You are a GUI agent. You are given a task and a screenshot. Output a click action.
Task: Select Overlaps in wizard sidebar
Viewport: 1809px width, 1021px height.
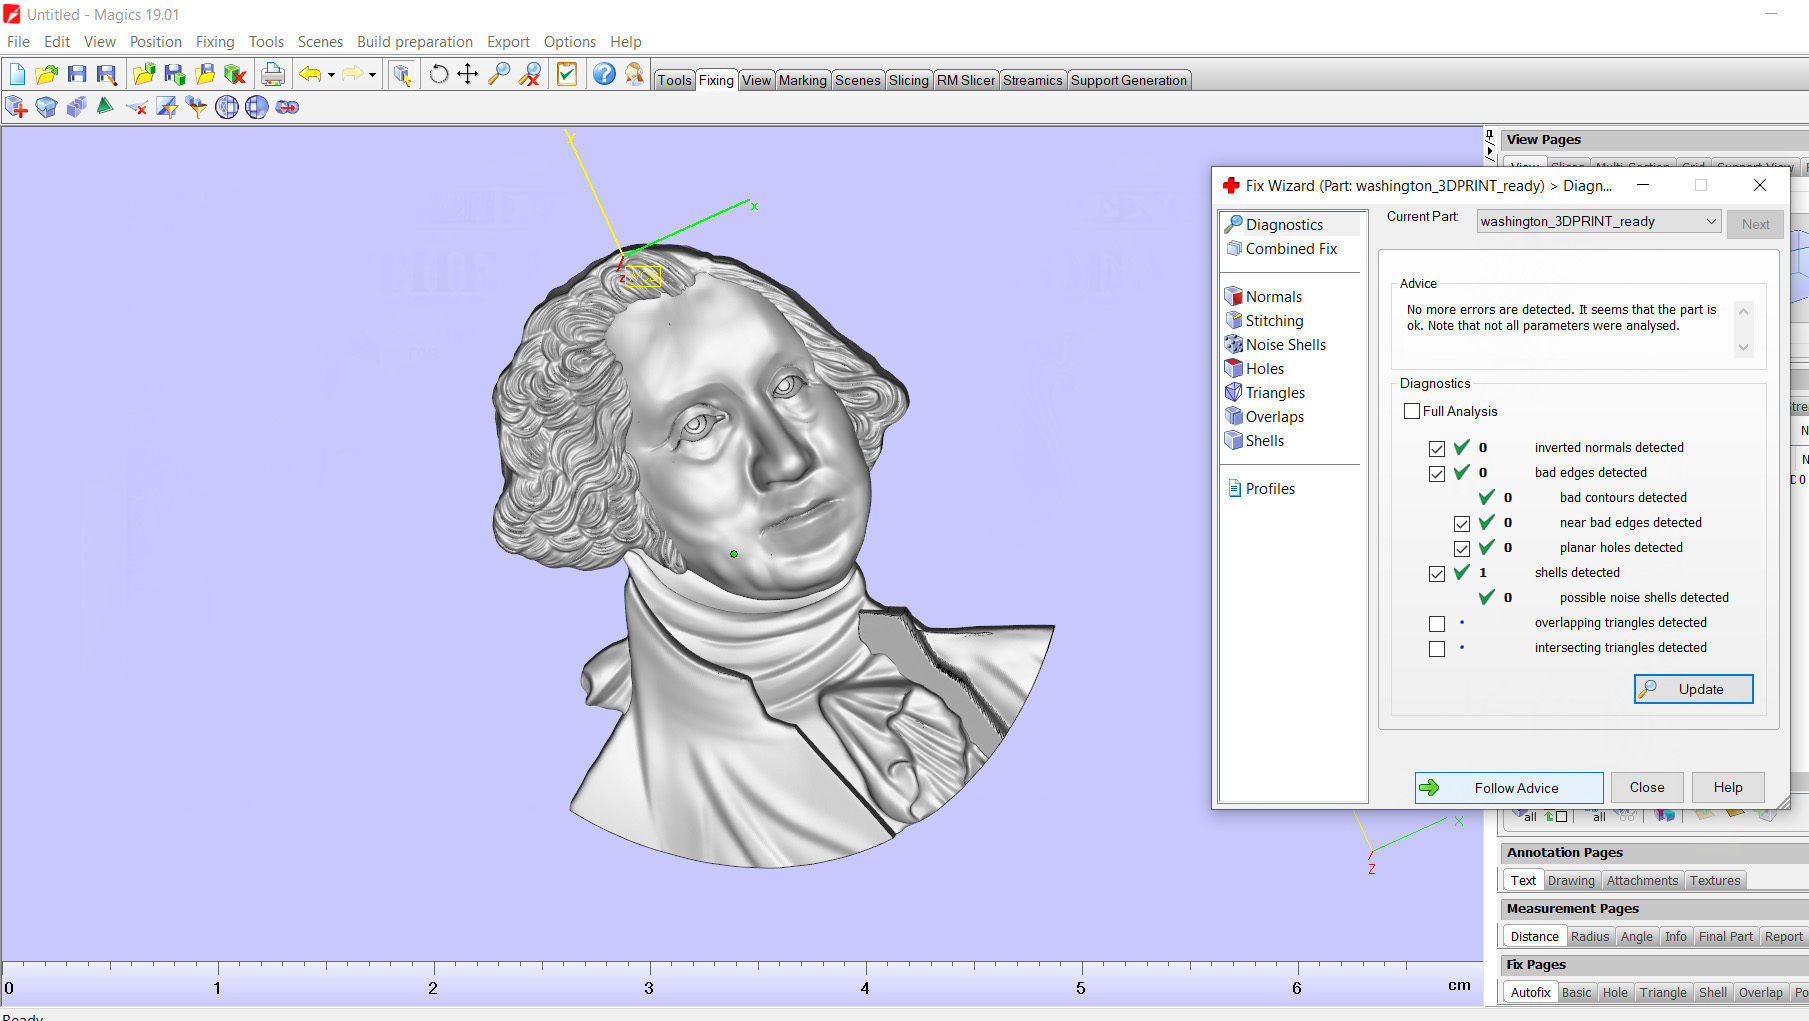[1265, 417]
